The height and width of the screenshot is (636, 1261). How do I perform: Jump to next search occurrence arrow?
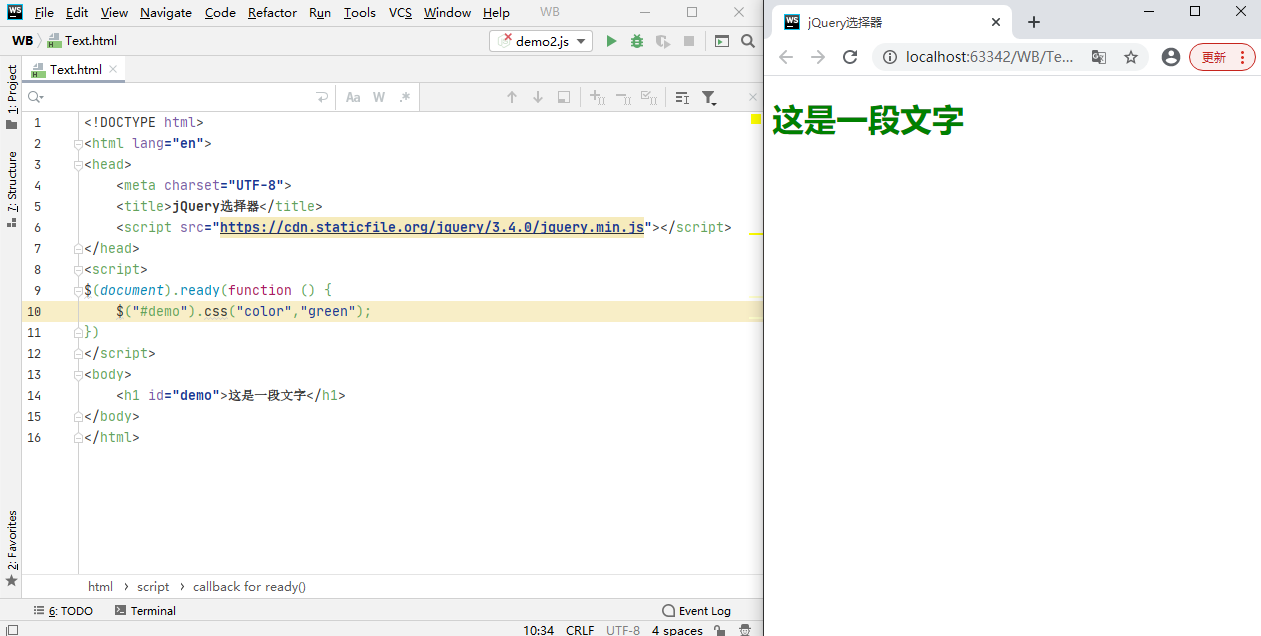(538, 97)
